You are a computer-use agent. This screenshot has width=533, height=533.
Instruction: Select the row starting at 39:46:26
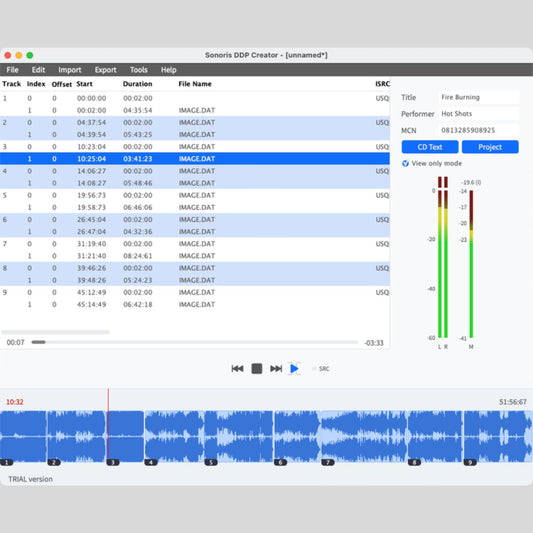coord(195,268)
